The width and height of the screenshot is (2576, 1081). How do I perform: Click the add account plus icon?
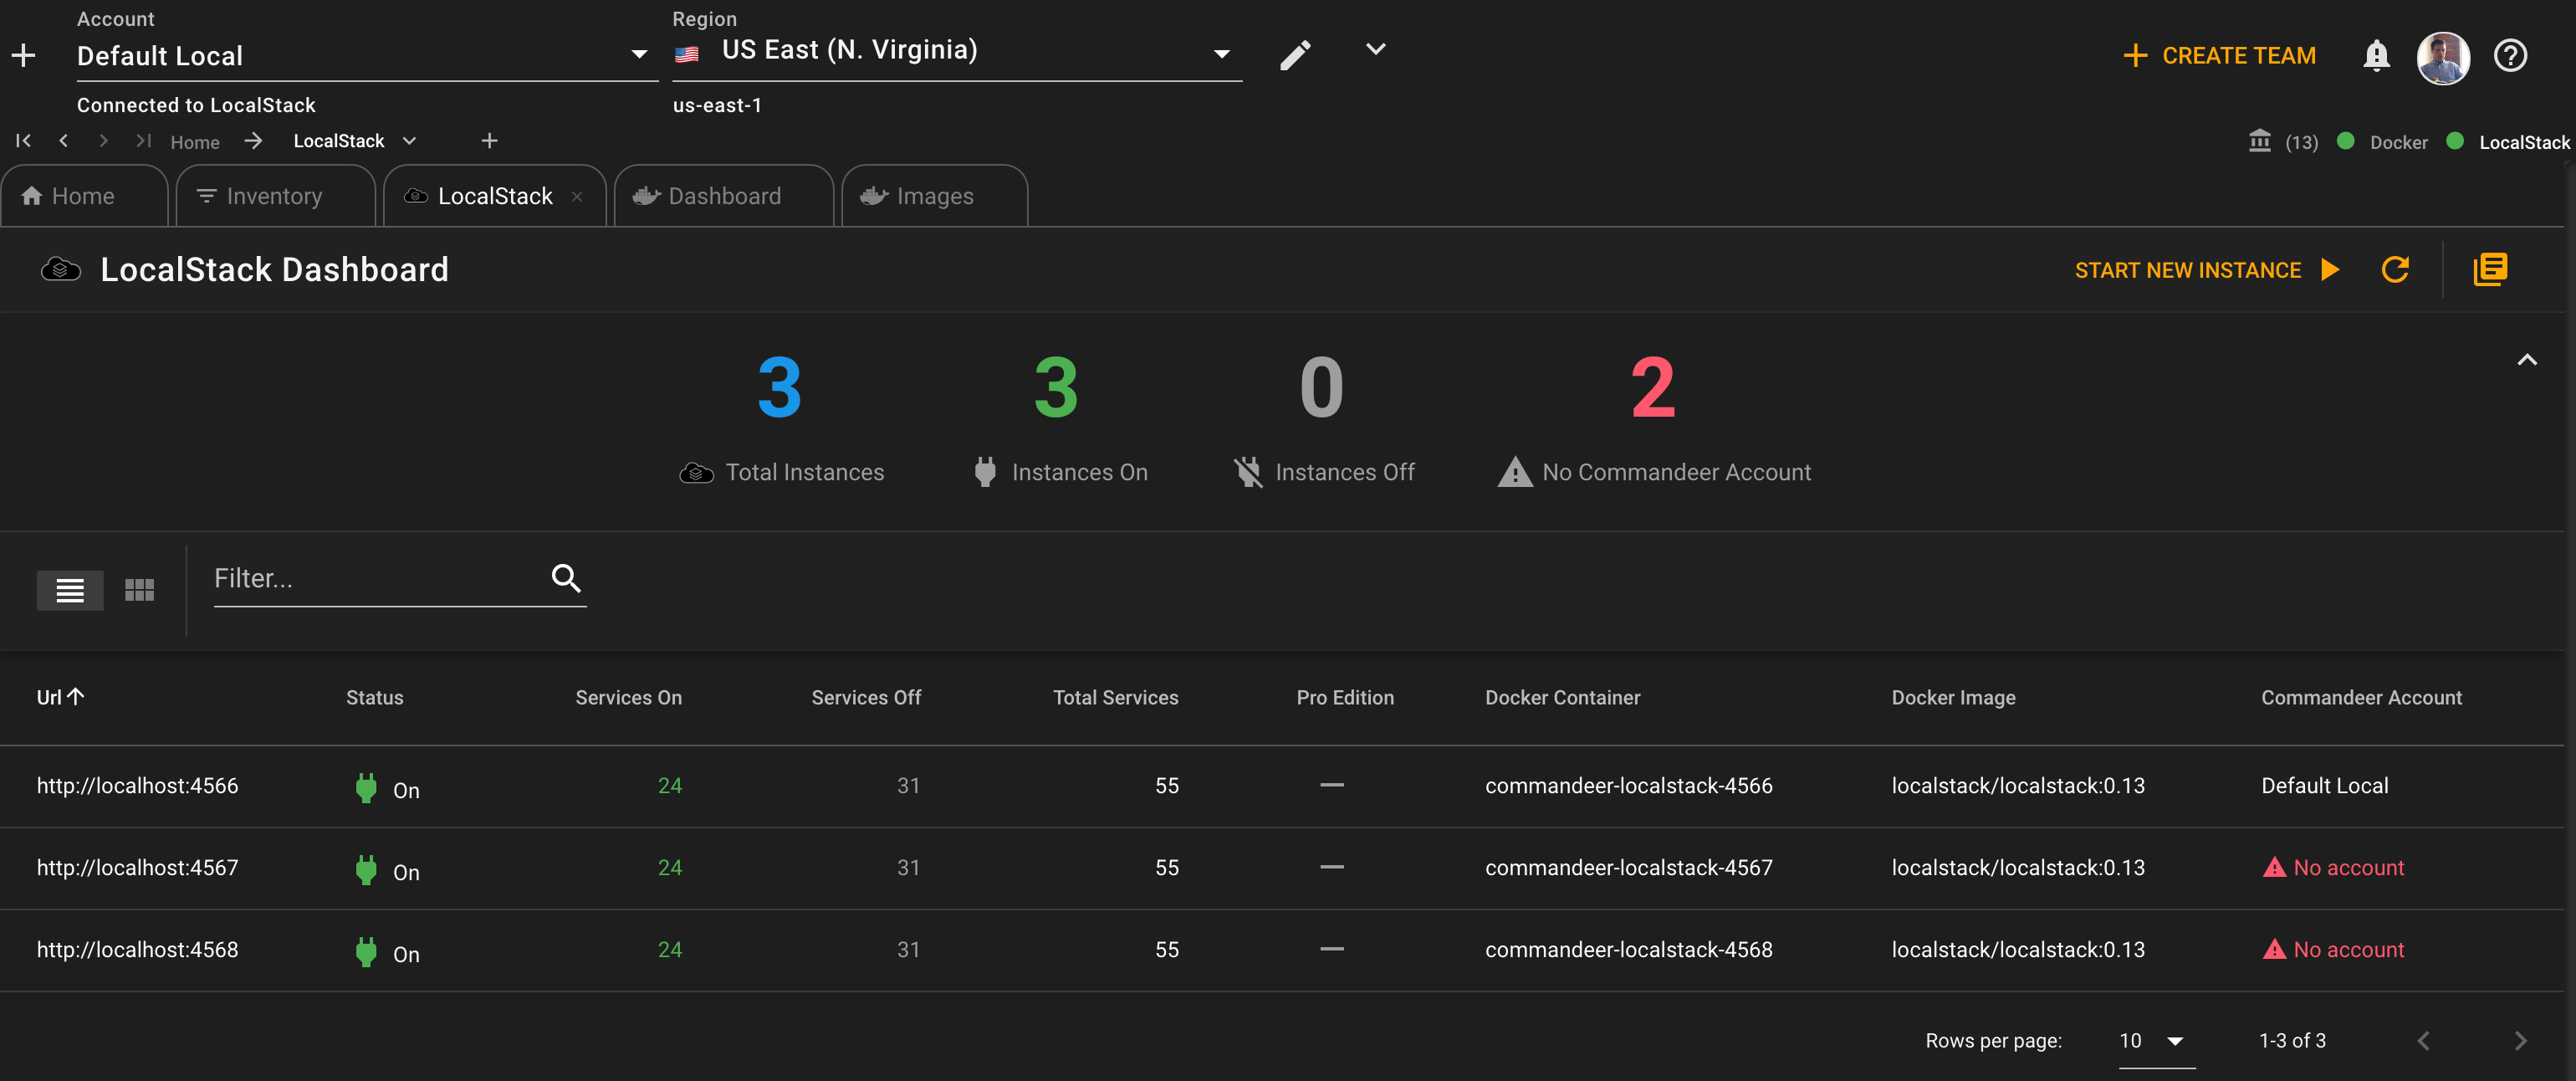(23, 56)
